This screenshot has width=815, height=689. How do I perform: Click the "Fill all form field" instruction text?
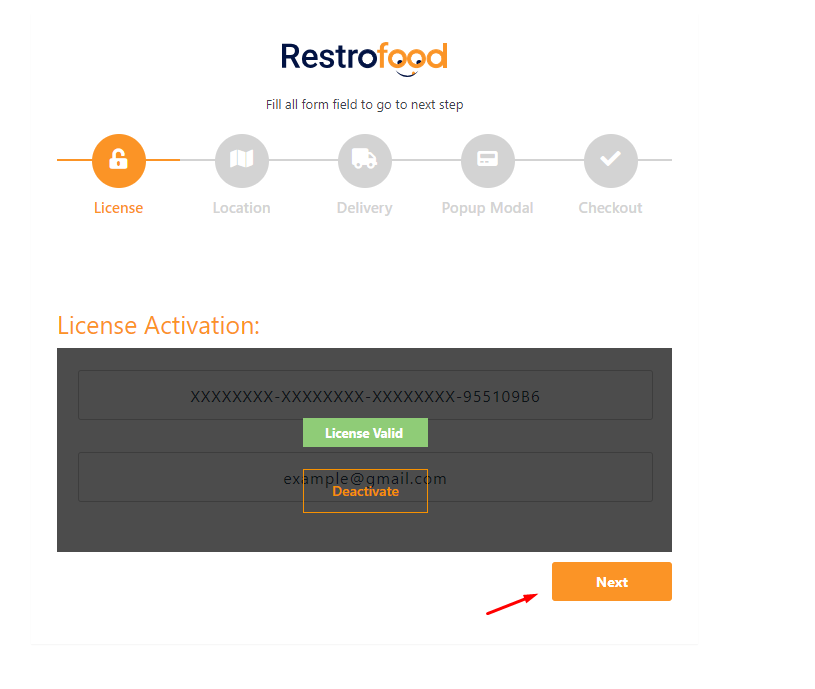point(364,104)
